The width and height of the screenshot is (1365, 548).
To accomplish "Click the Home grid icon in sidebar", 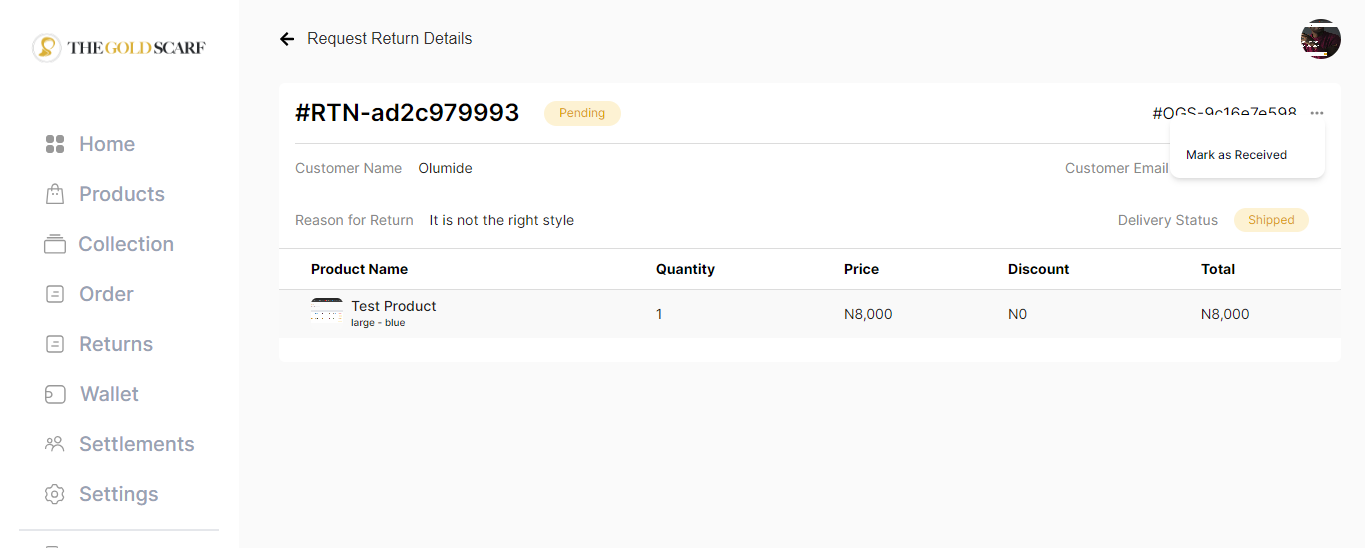I will [55, 144].
